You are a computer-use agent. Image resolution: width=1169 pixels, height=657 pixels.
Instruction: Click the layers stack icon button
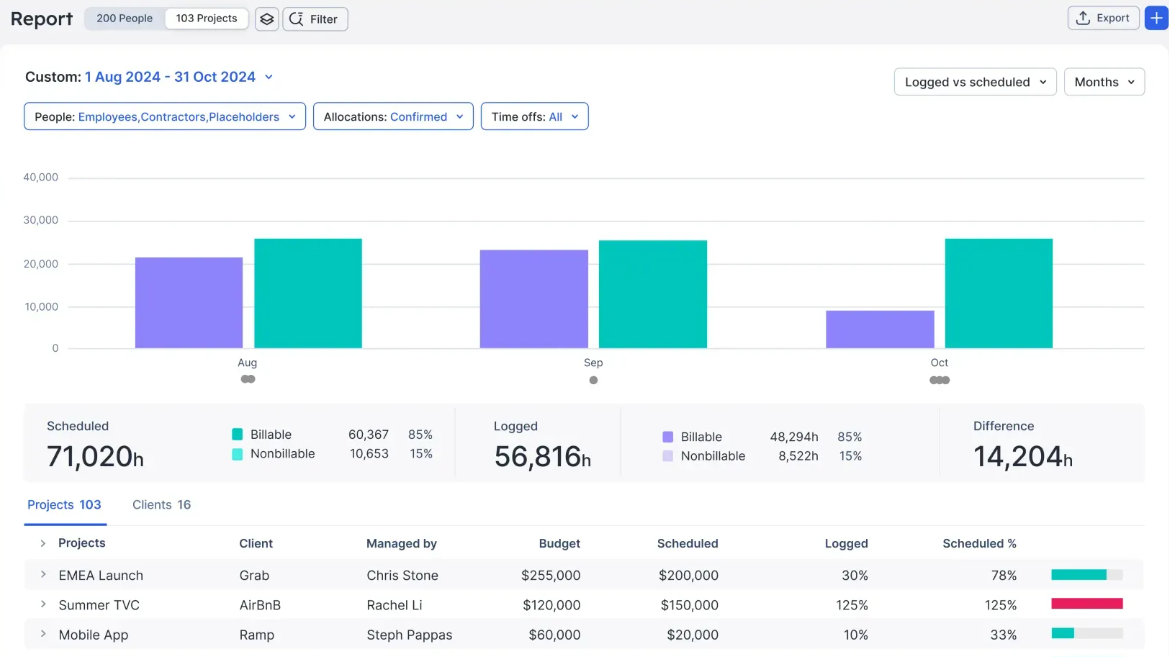click(x=267, y=19)
